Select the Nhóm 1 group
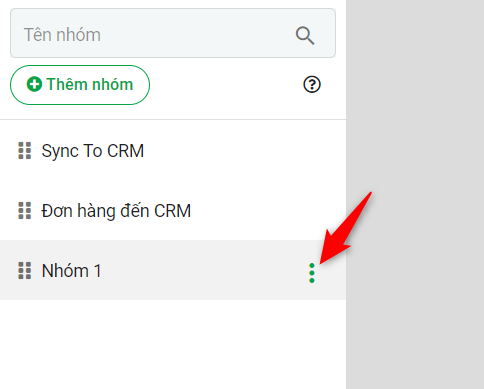The image size is (484, 389). 173,270
